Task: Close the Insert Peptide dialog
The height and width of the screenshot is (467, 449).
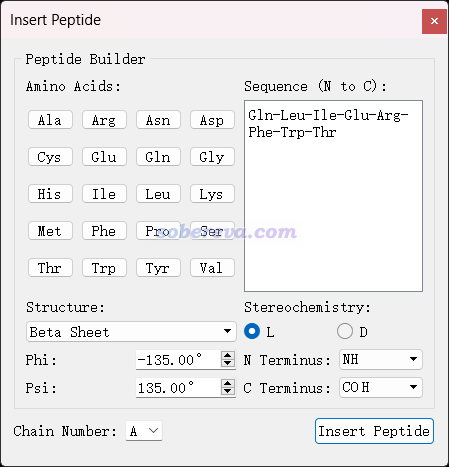Action: 434,21
